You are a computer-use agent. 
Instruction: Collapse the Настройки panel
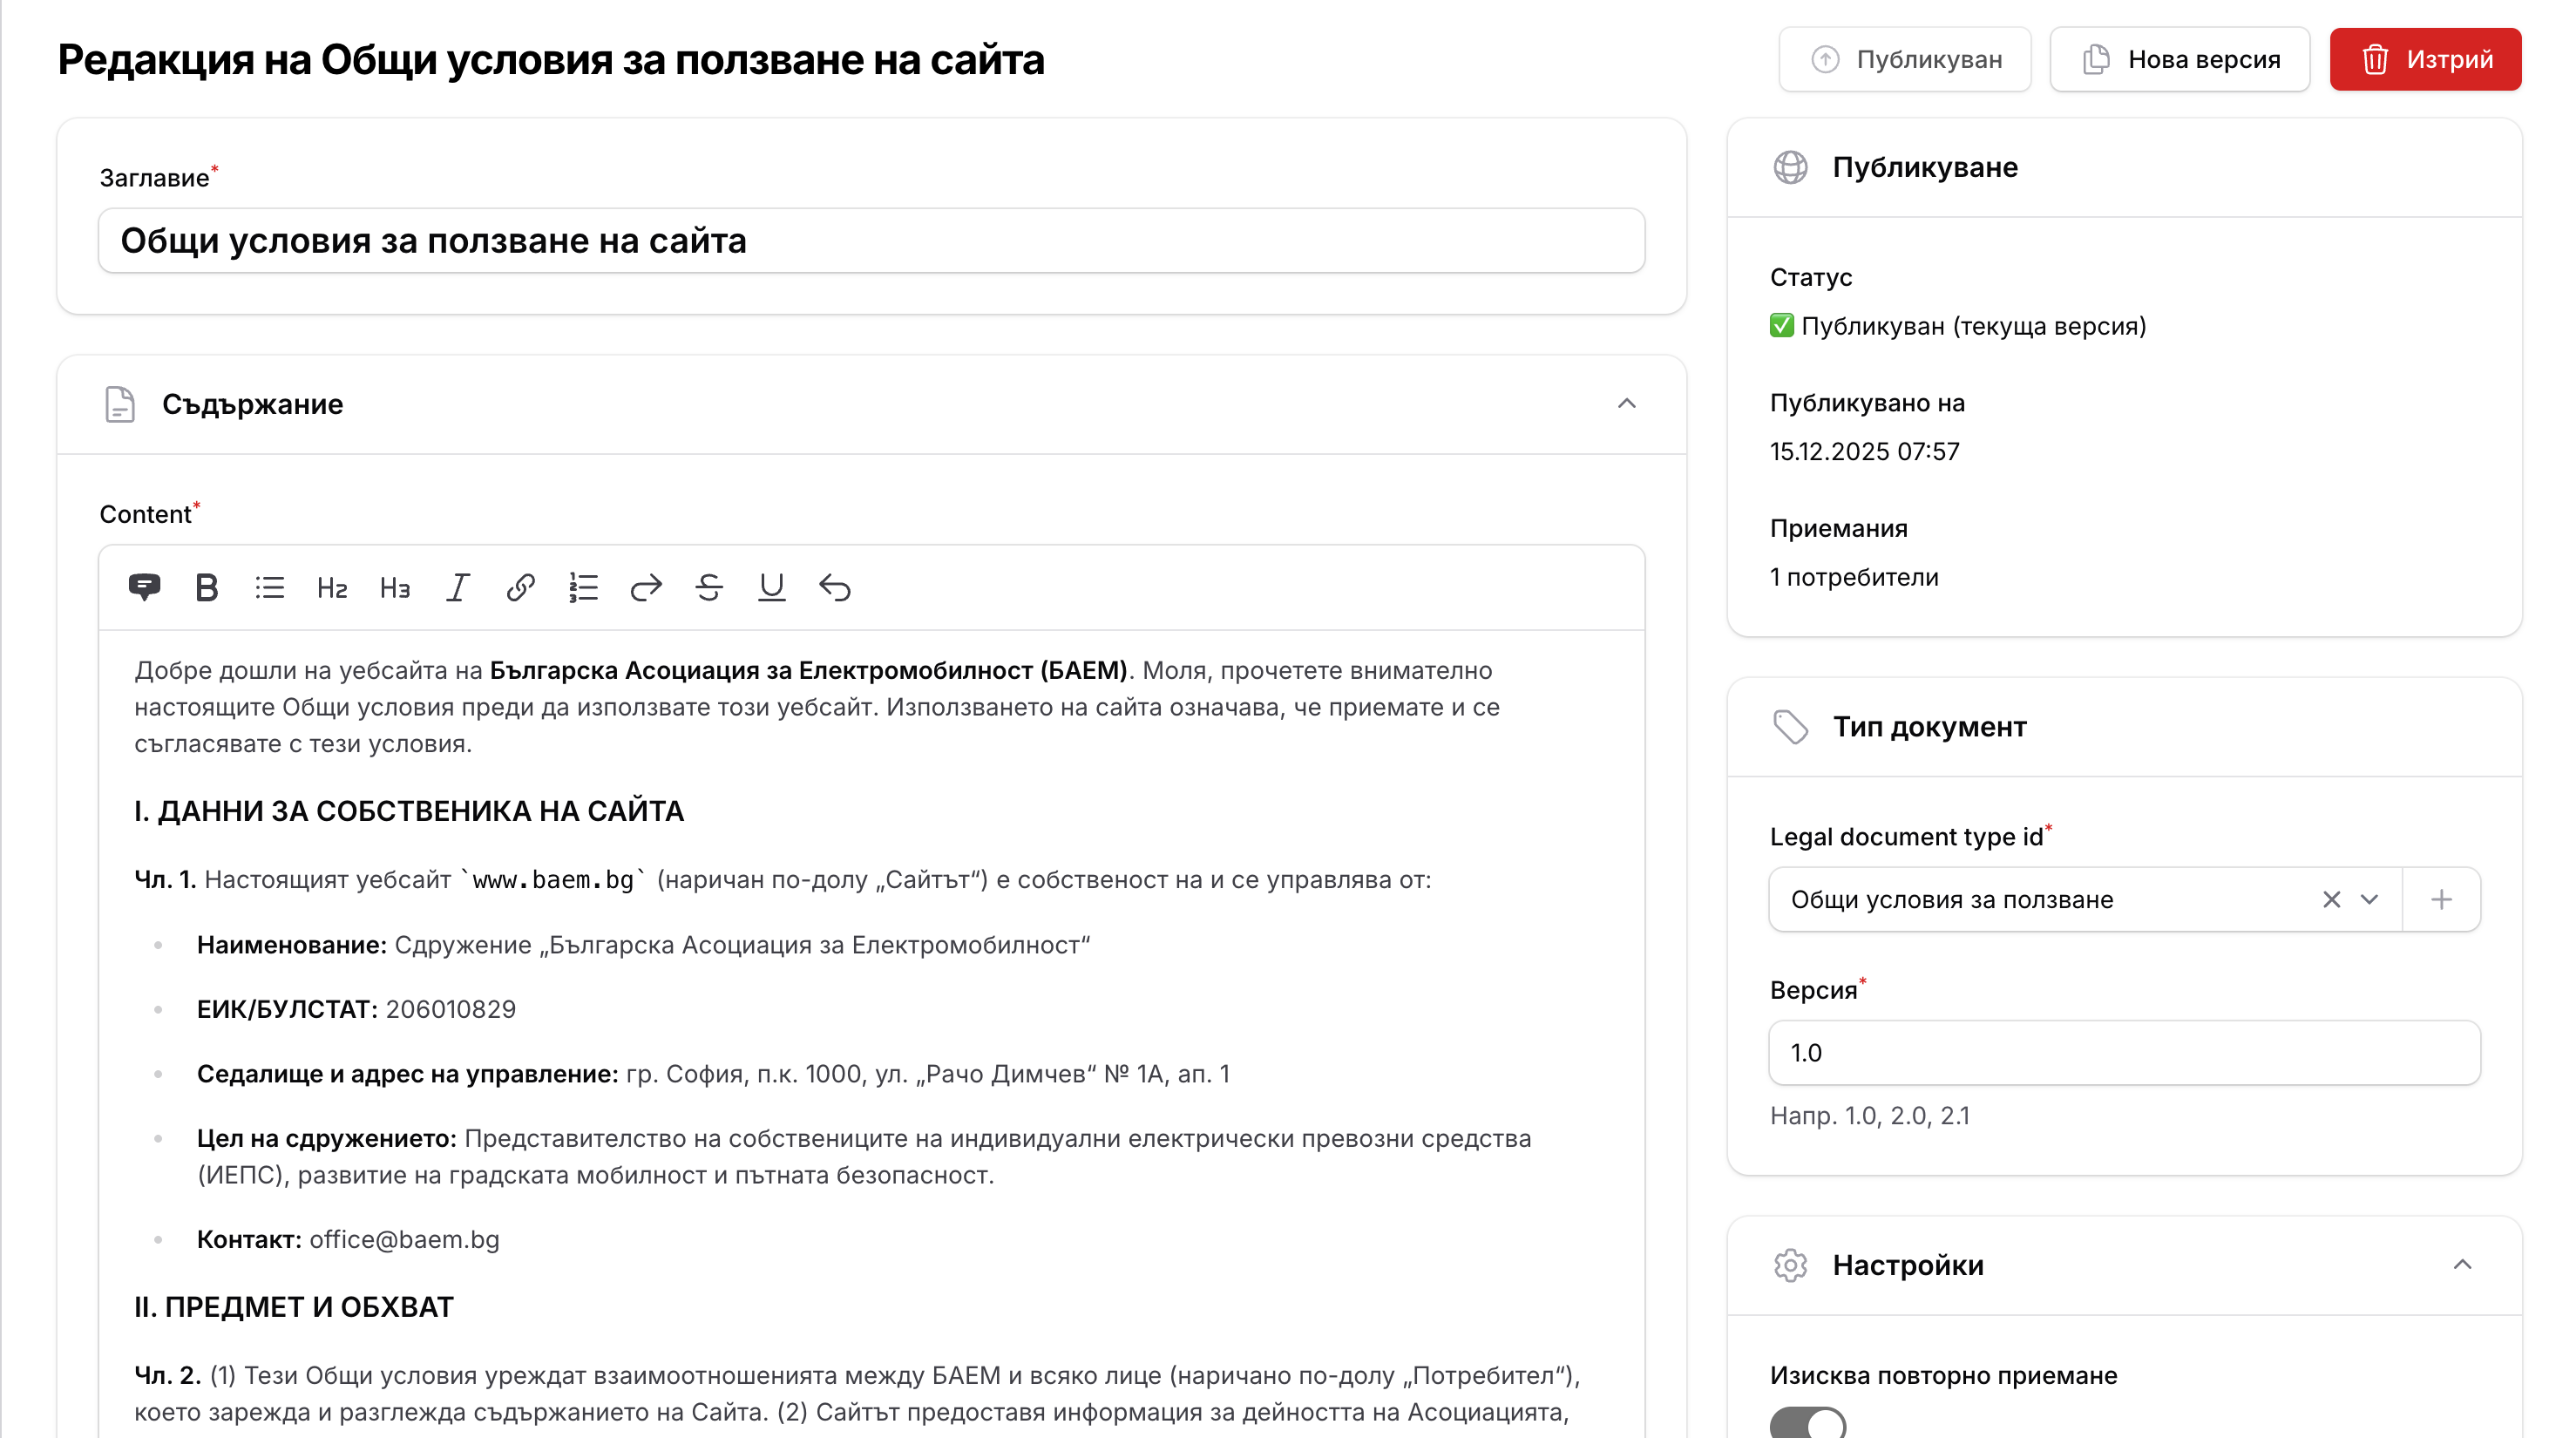click(2466, 1264)
